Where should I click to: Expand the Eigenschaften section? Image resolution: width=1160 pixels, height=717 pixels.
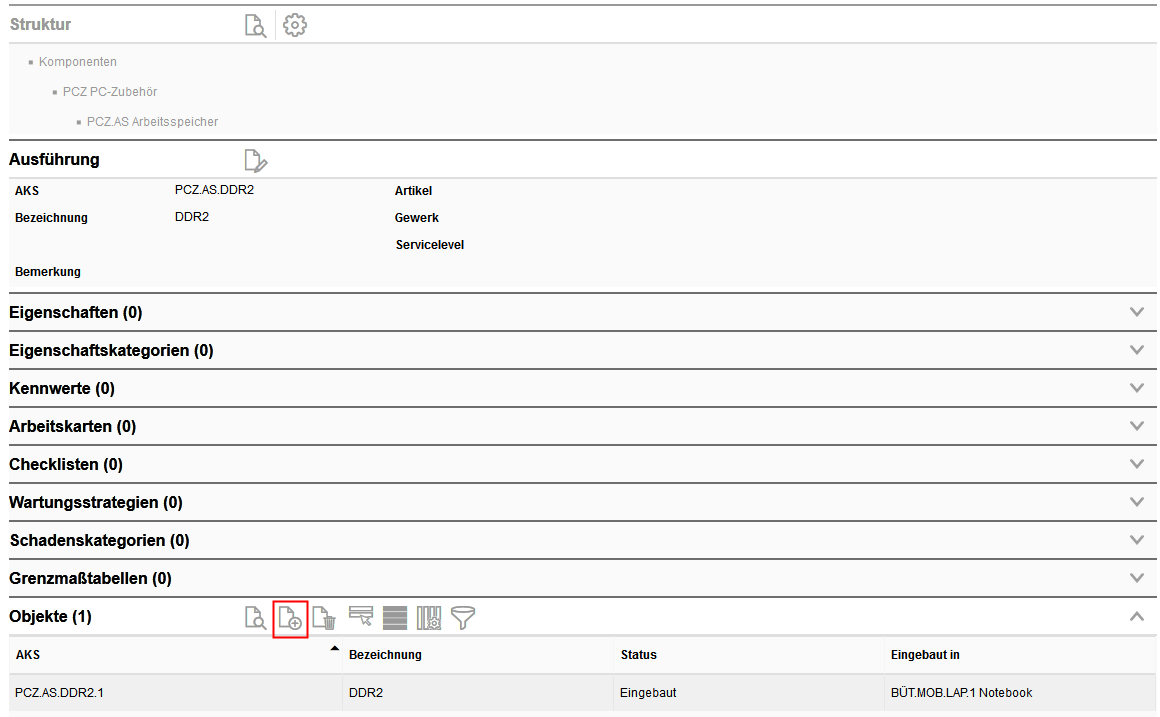click(x=1136, y=312)
